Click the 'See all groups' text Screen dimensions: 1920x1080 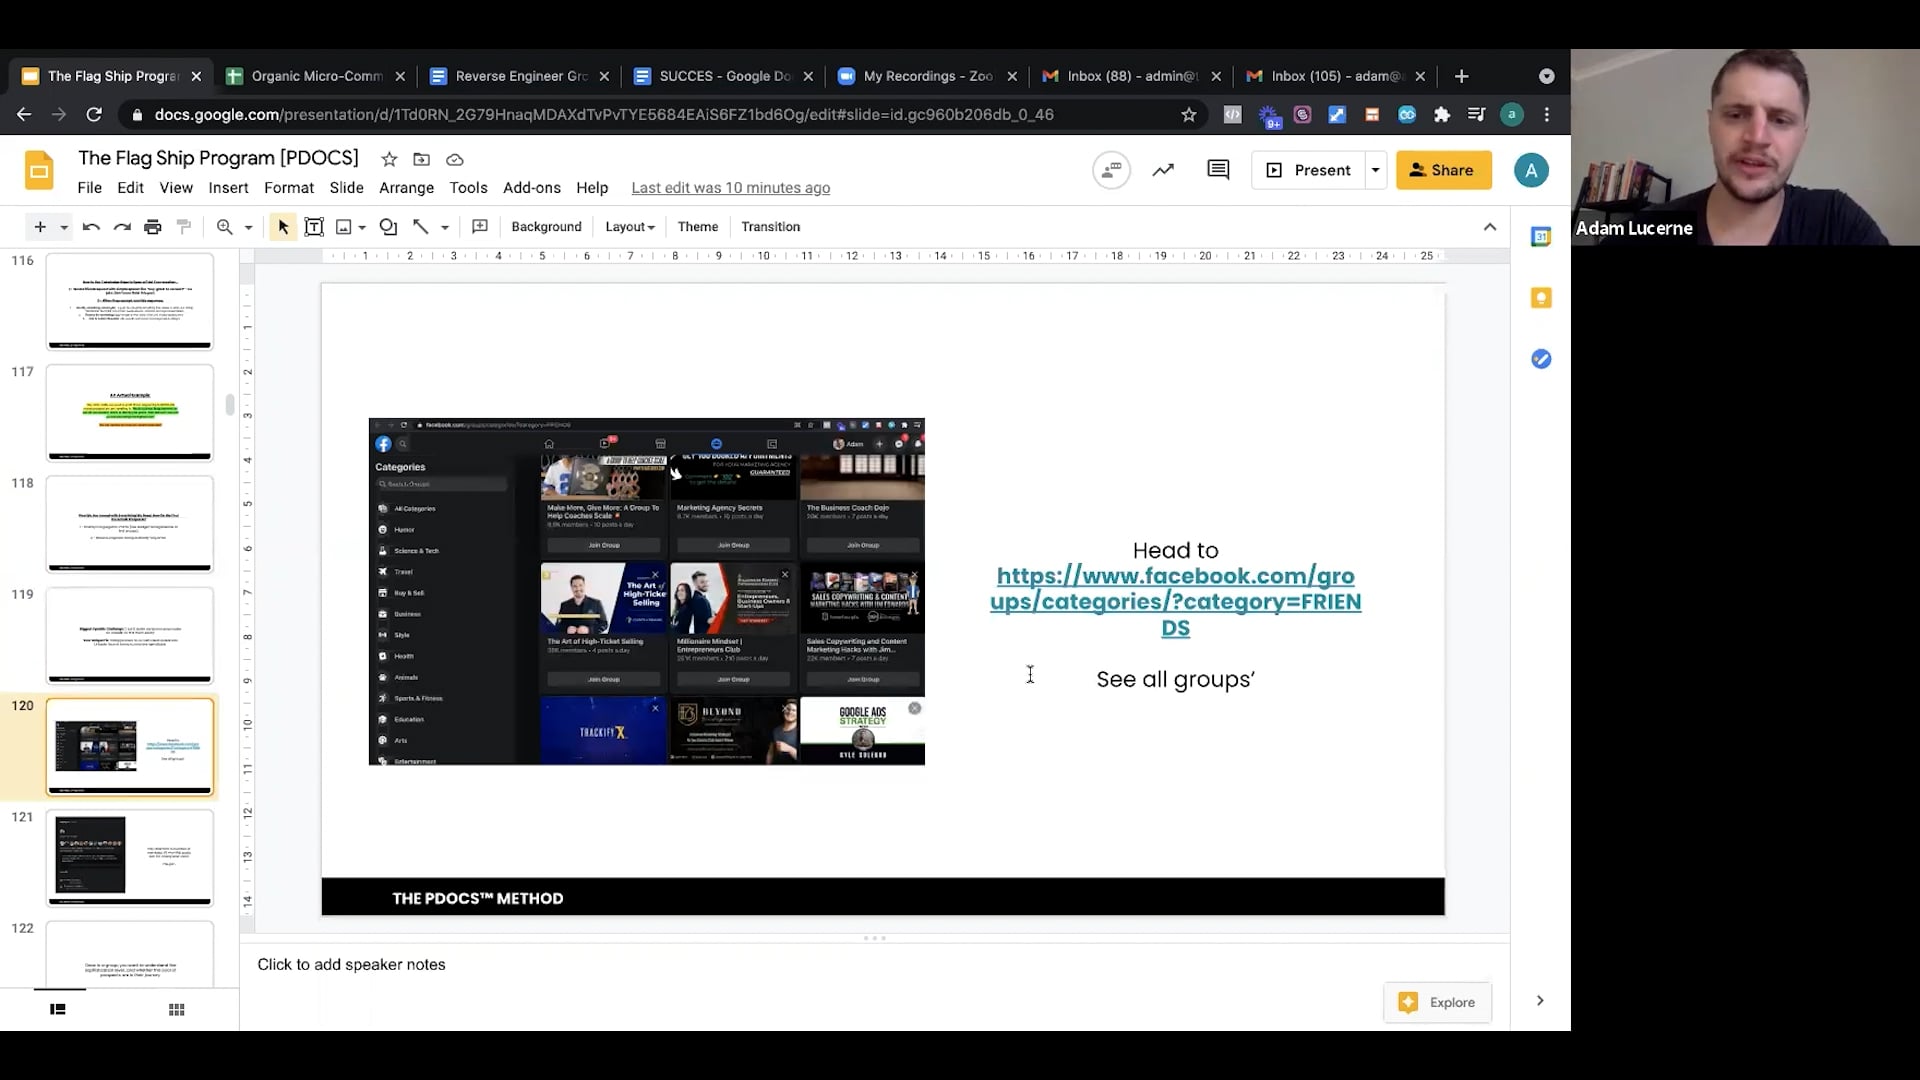(1175, 680)
